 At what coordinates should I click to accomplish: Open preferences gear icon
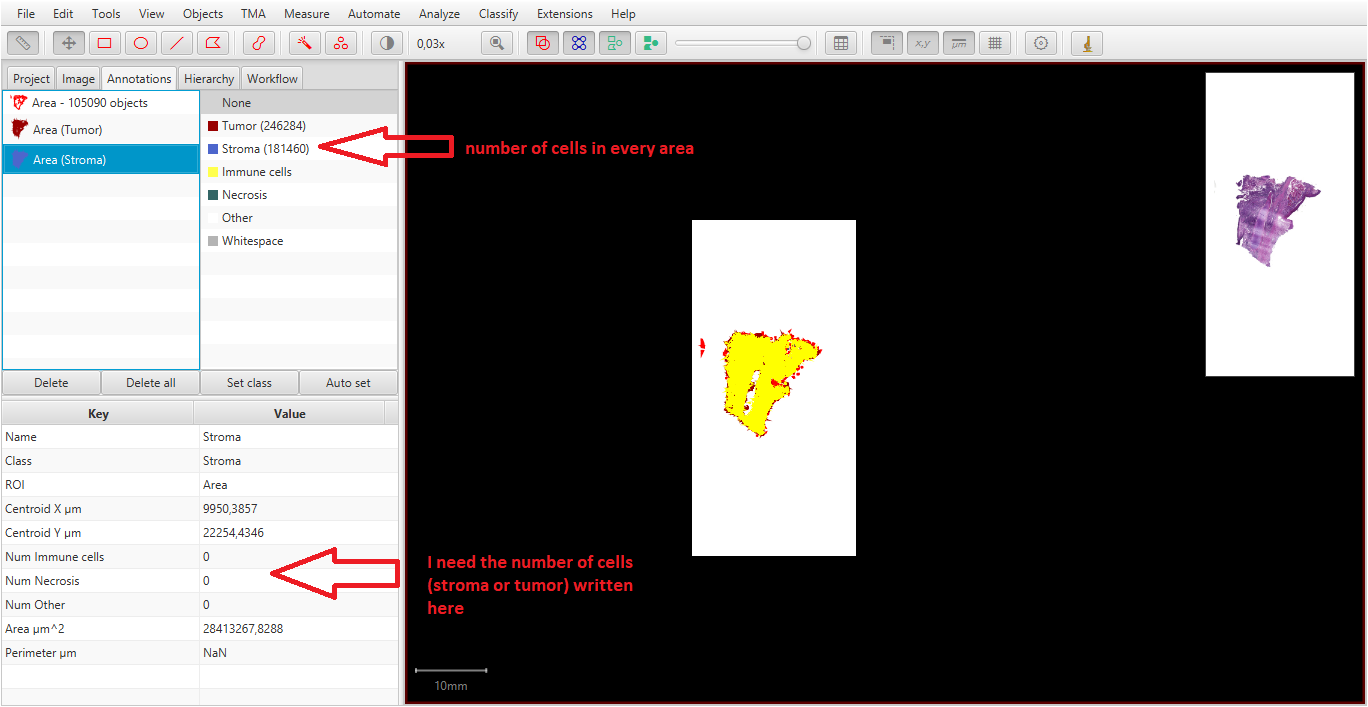1041,43
